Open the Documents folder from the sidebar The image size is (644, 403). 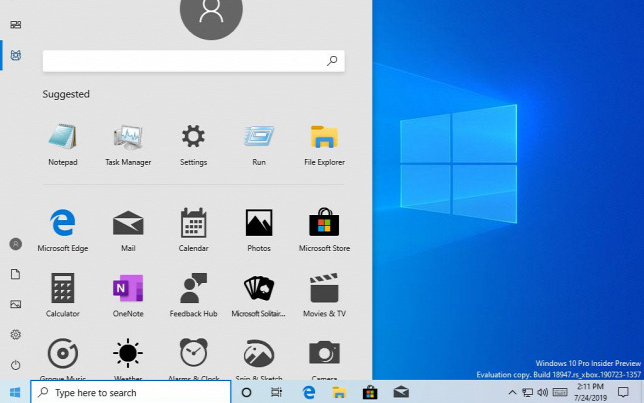tap(15, 274)
